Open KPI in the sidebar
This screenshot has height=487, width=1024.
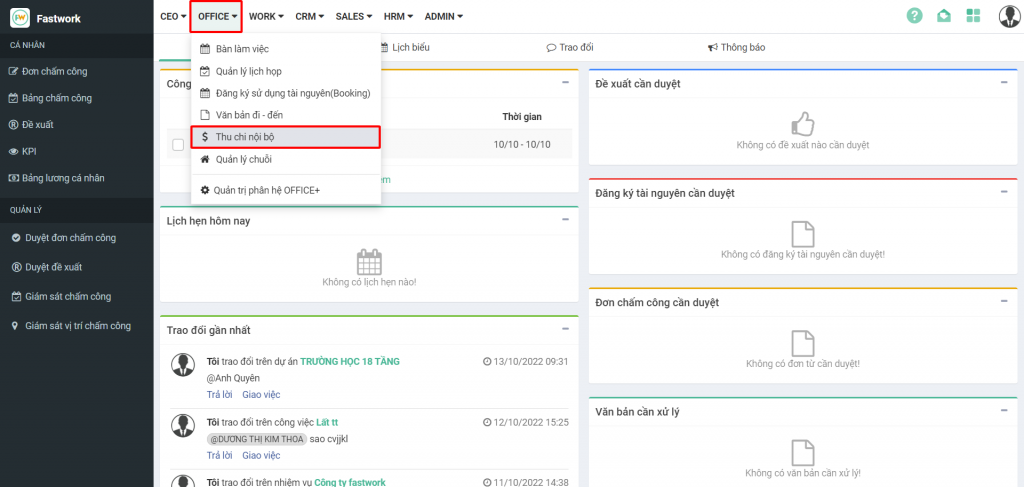coord(29,152)
